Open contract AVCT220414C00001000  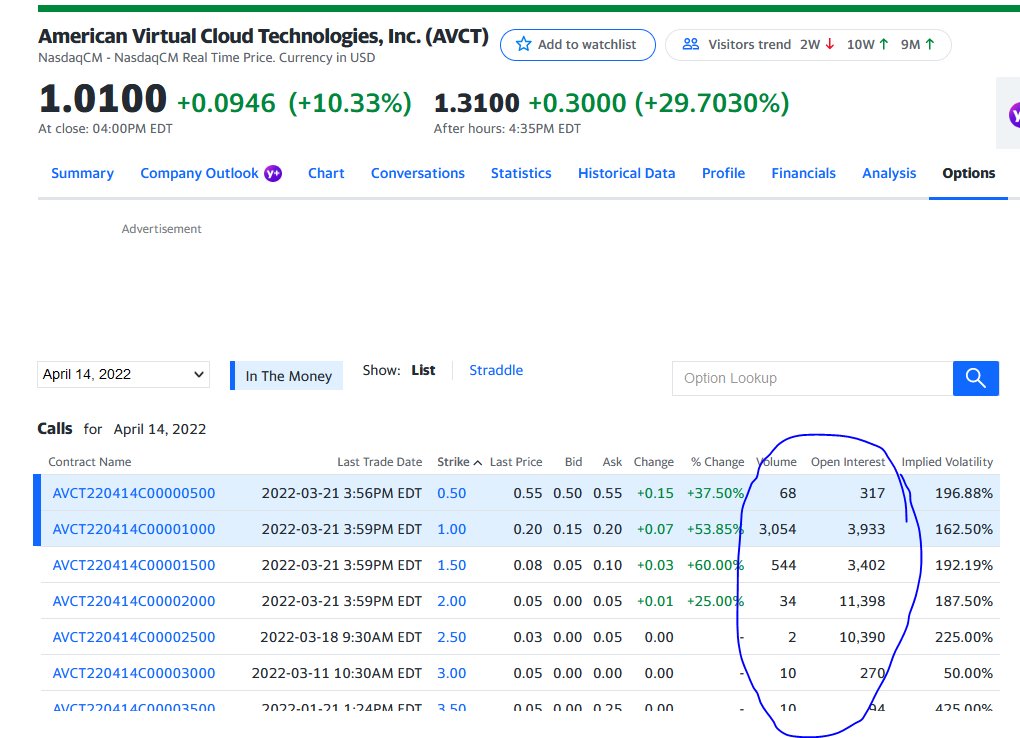(x=134, y=529)
